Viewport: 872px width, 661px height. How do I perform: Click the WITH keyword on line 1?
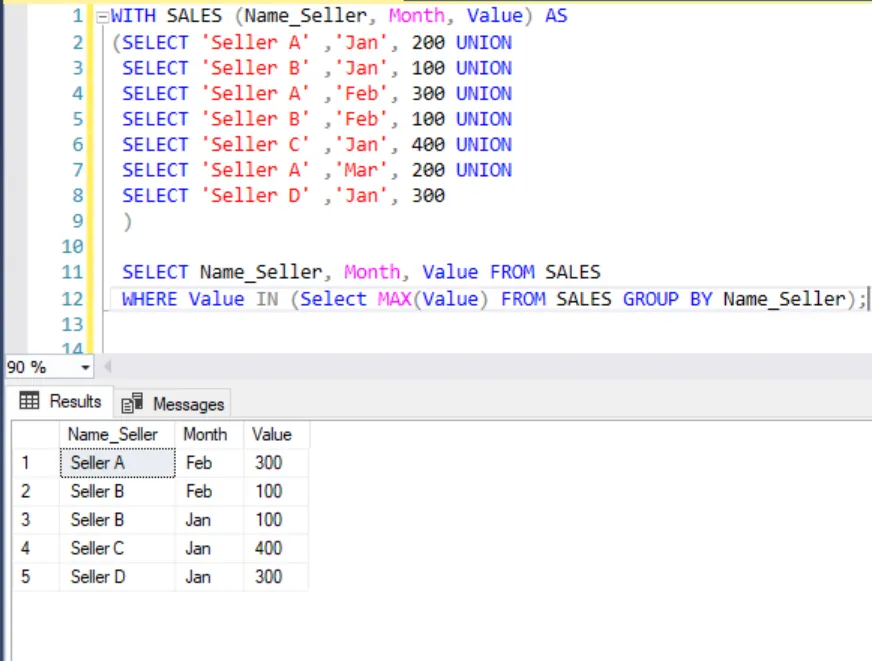click(133, 16)
